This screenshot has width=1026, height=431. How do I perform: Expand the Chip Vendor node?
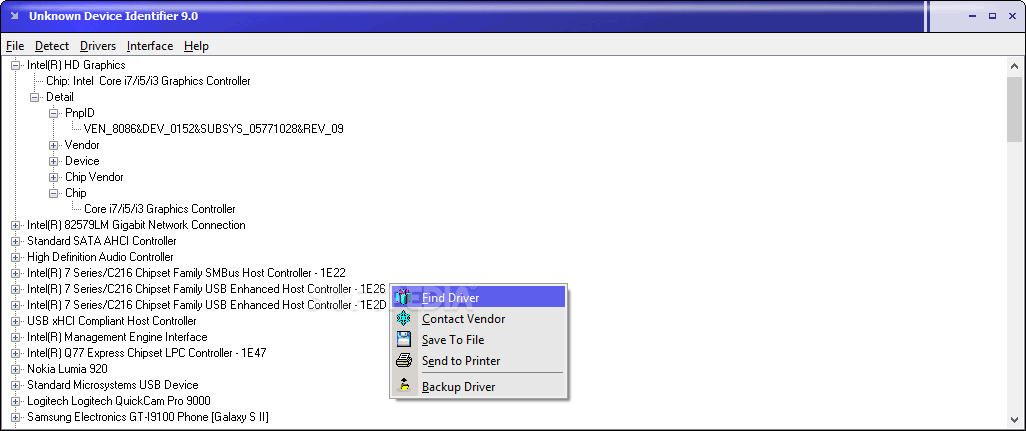point(54,177)
